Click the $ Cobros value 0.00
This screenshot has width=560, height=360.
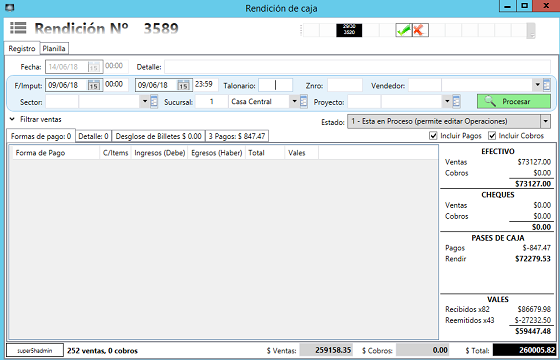click(x=422, y=350)
